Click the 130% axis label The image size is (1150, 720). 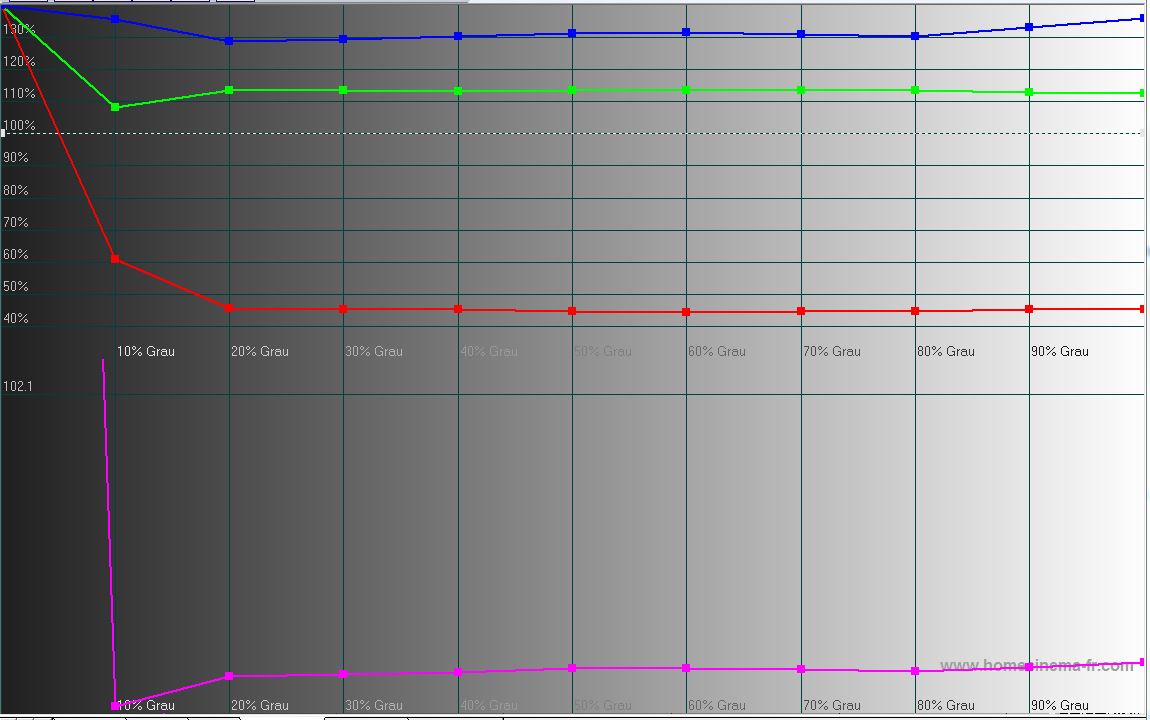click(x=19, y=30)
